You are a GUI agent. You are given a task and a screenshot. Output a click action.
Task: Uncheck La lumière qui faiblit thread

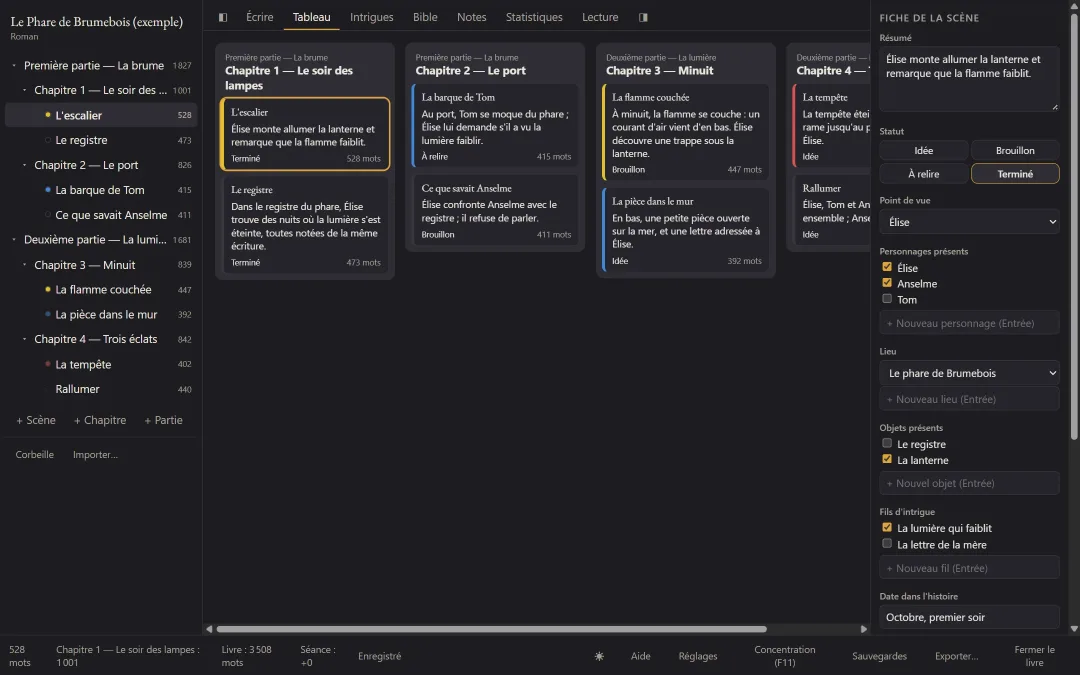click(887, 528)
